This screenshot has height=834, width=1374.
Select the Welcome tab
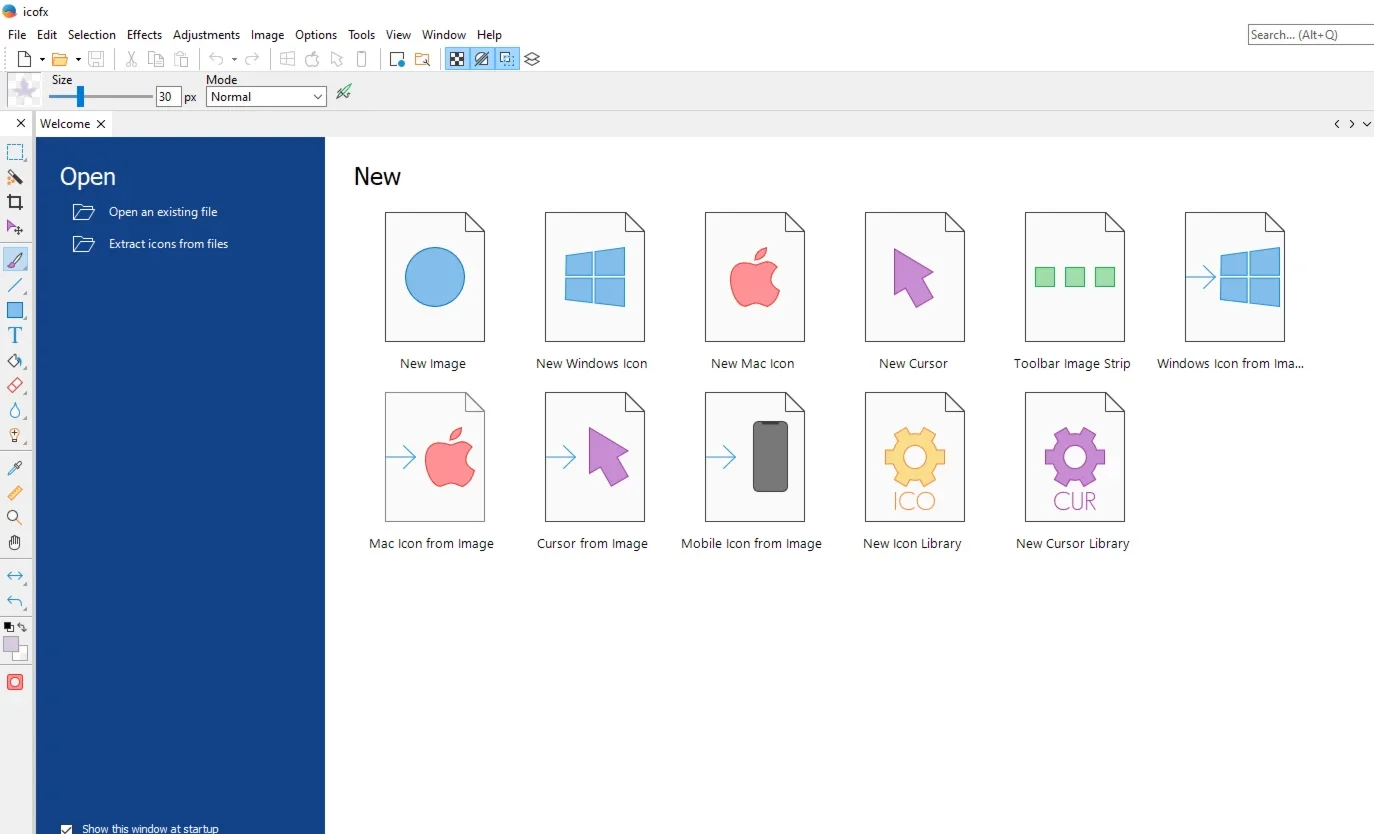[x=65, y=124]
